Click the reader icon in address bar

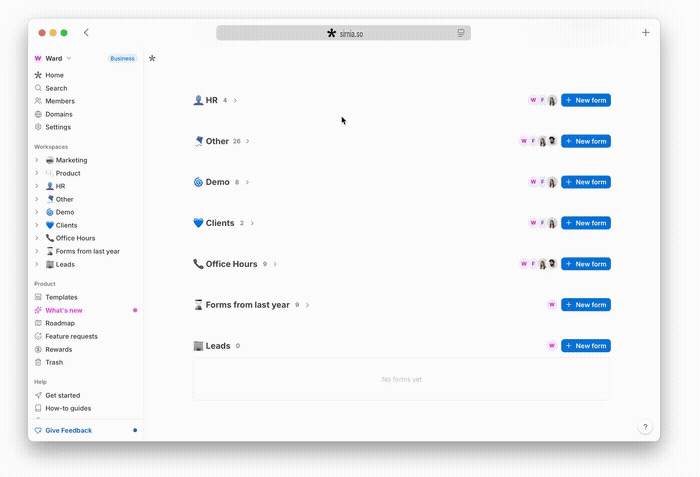tap(461, 33)
